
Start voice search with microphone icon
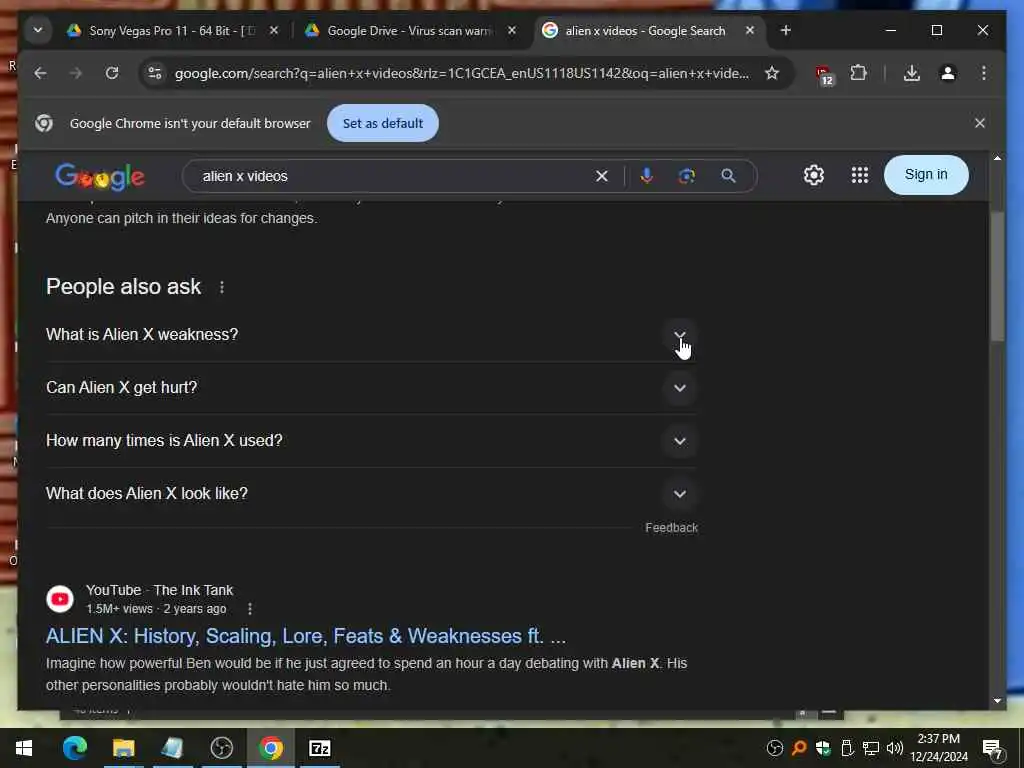pyautogui.click(x=647, y=176)
